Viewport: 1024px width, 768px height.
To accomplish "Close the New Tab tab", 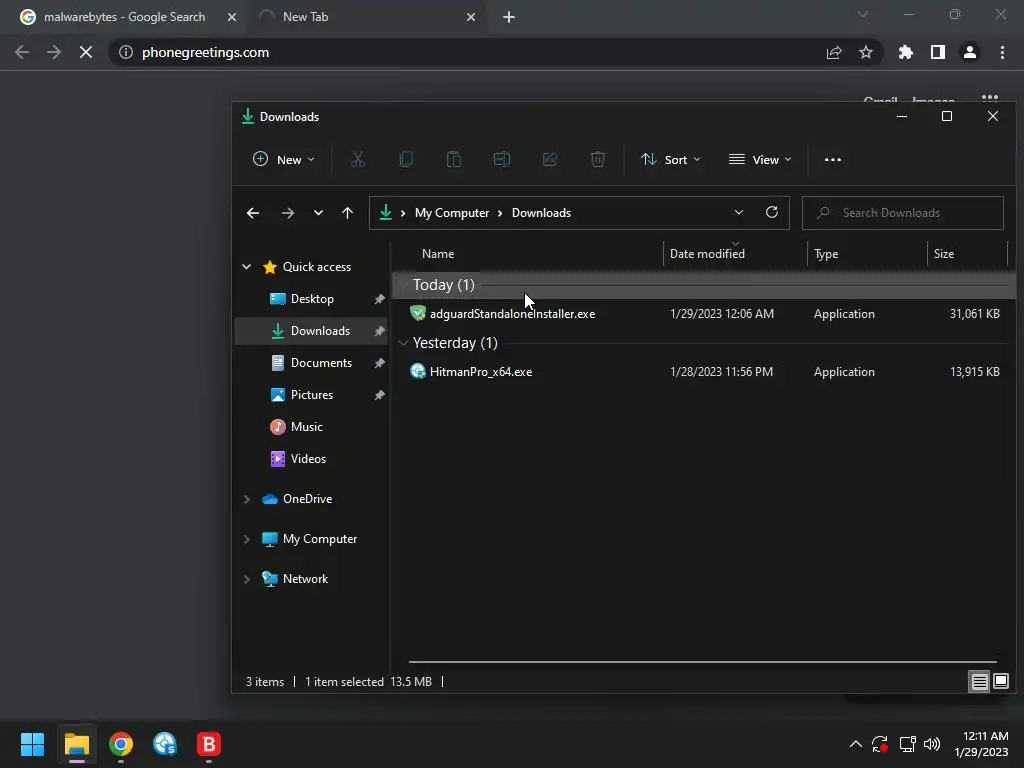I will point(471,17).
